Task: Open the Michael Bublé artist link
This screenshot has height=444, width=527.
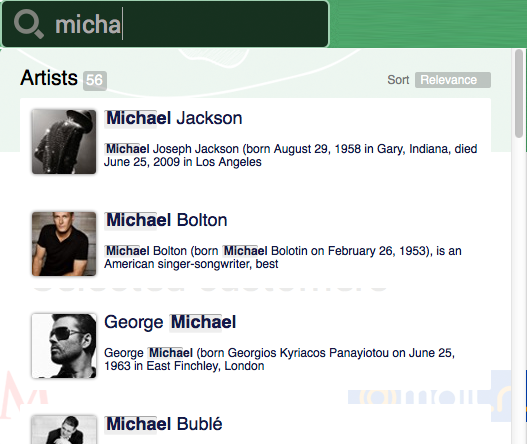Action: tap(164, 424)
